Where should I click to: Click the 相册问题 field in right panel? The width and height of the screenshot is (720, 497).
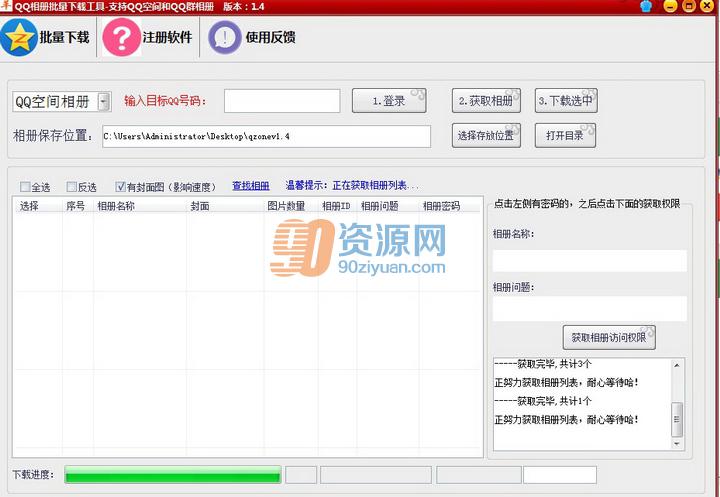[590, 309]
